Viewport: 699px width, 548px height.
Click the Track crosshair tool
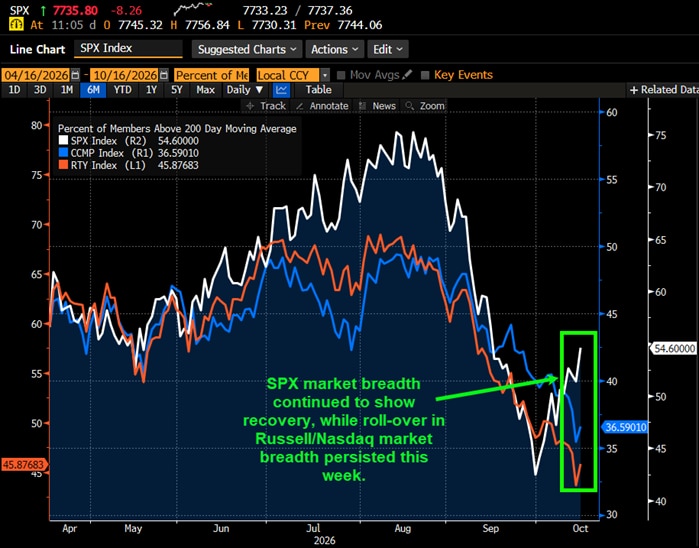coord(266,106)
